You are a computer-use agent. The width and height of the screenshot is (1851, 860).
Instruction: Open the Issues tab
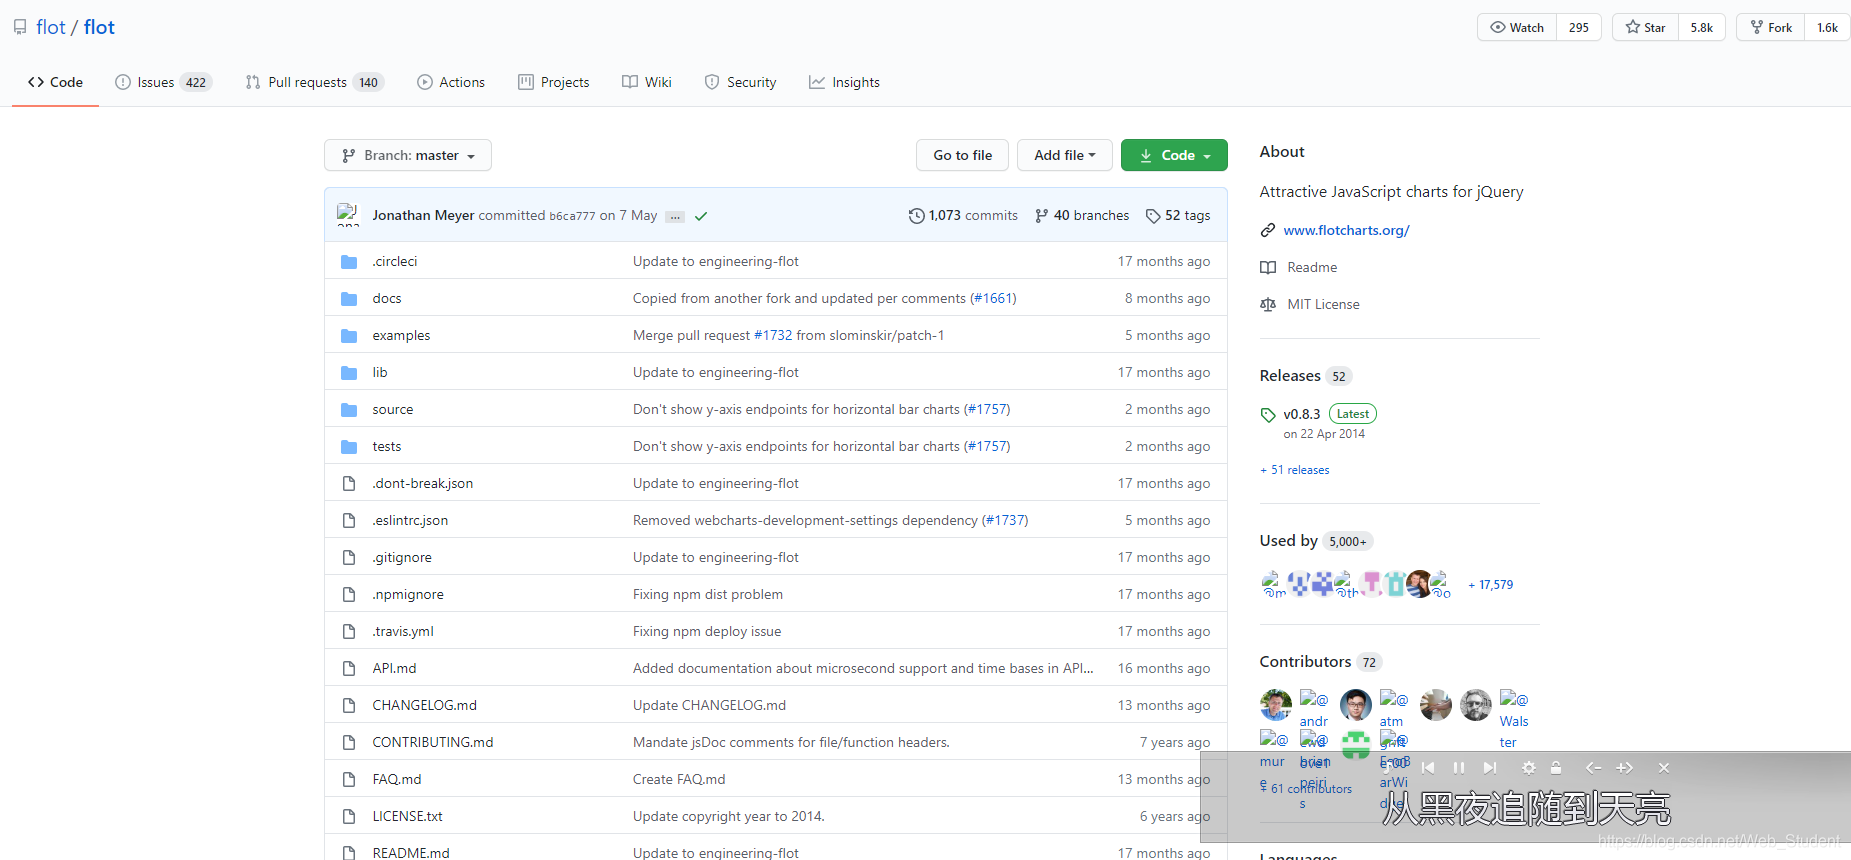[164, 82]
